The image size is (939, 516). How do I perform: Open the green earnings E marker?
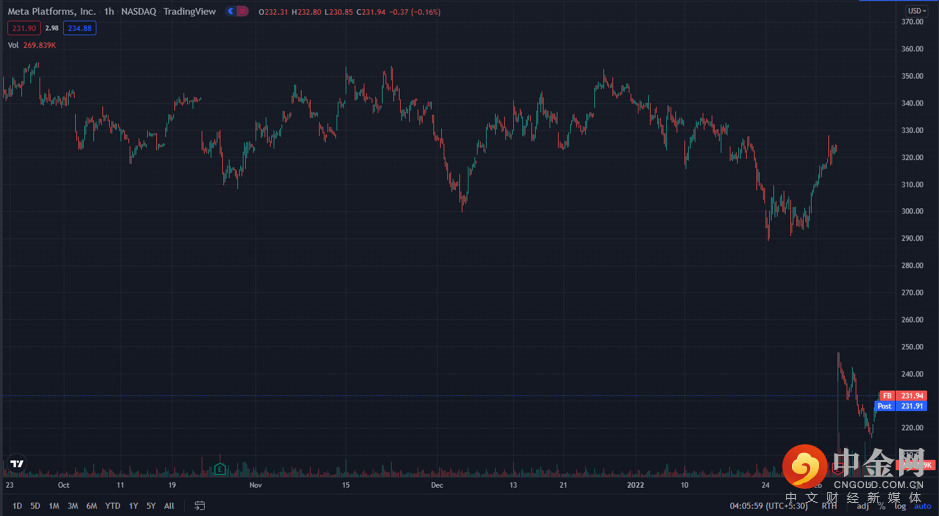(x=220, y=469)
